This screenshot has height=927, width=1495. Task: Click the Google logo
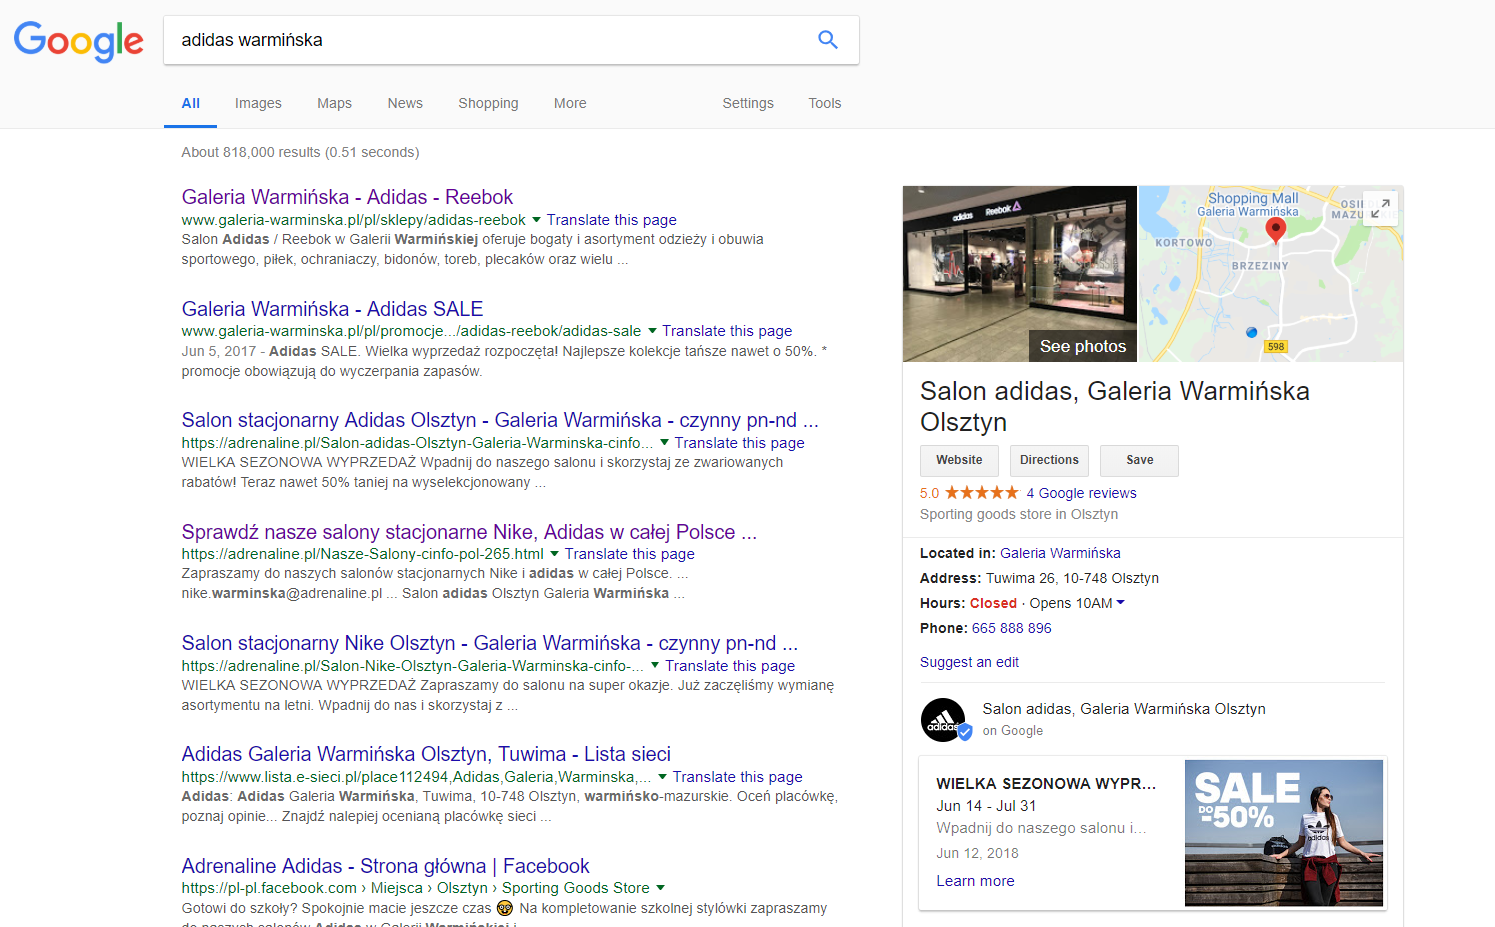78,41
